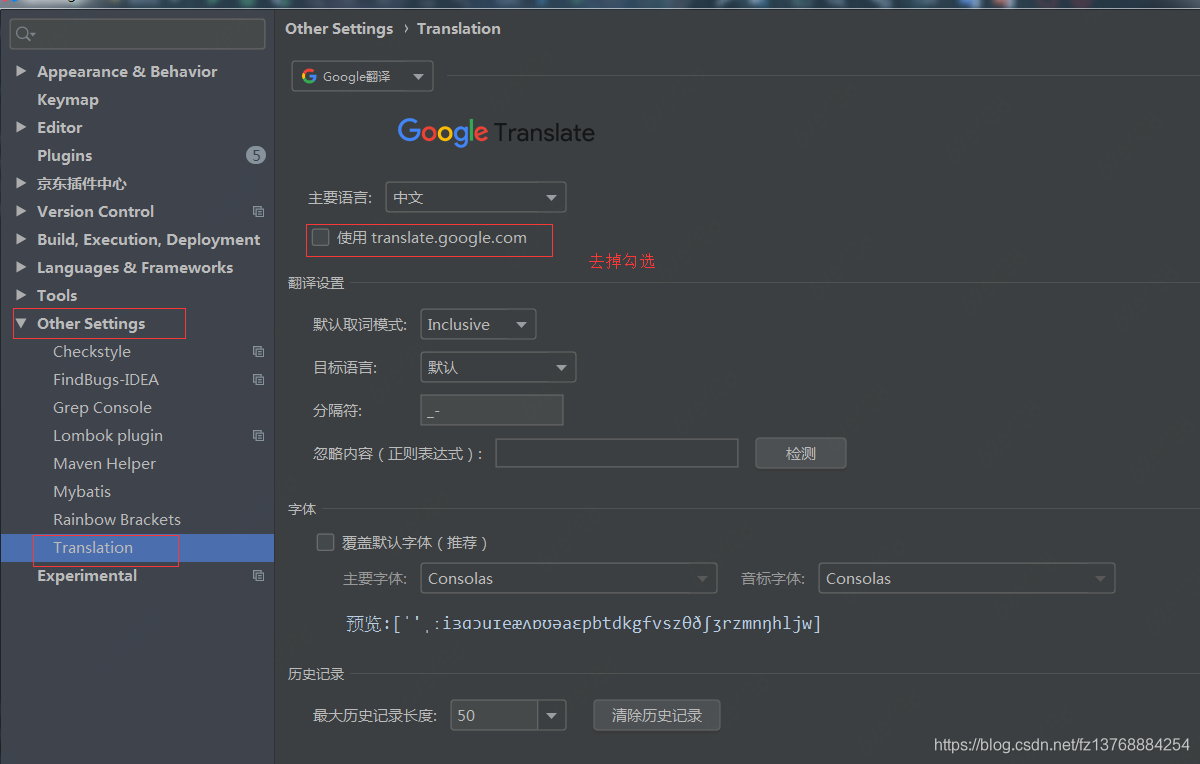Click the Google G icon in translator selector
The width and height of the screenshot is (1200, 764).
[x=309, y=76]
